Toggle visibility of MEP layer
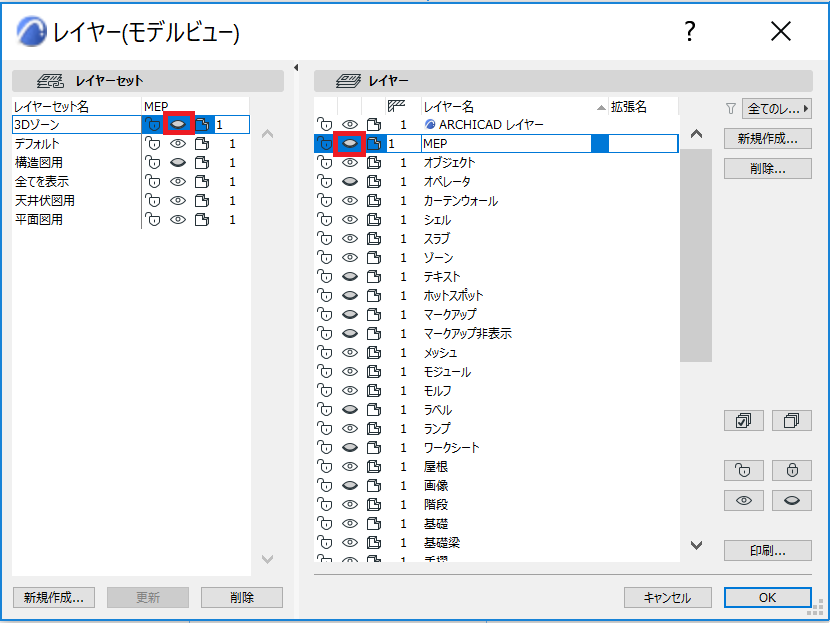 click(350, 143)
